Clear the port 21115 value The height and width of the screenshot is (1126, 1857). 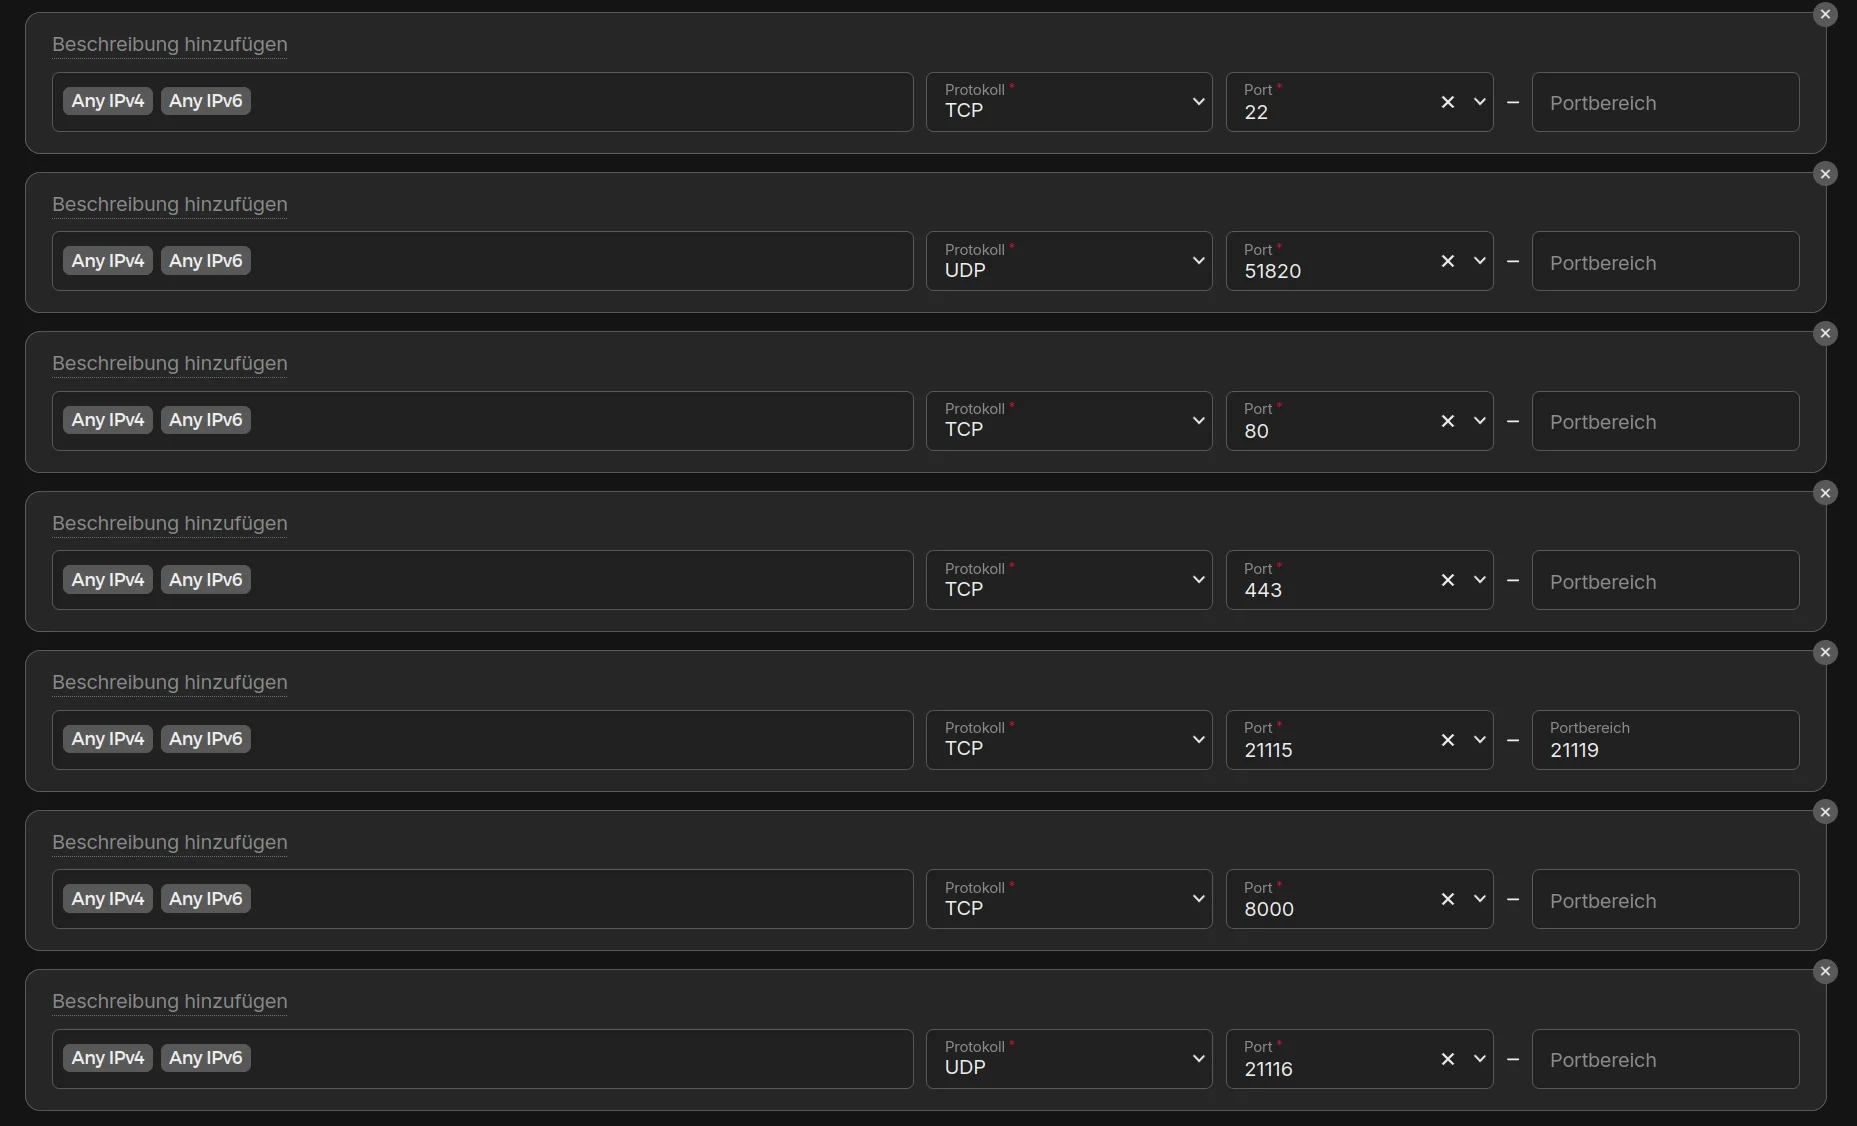tap(1447, 740)
